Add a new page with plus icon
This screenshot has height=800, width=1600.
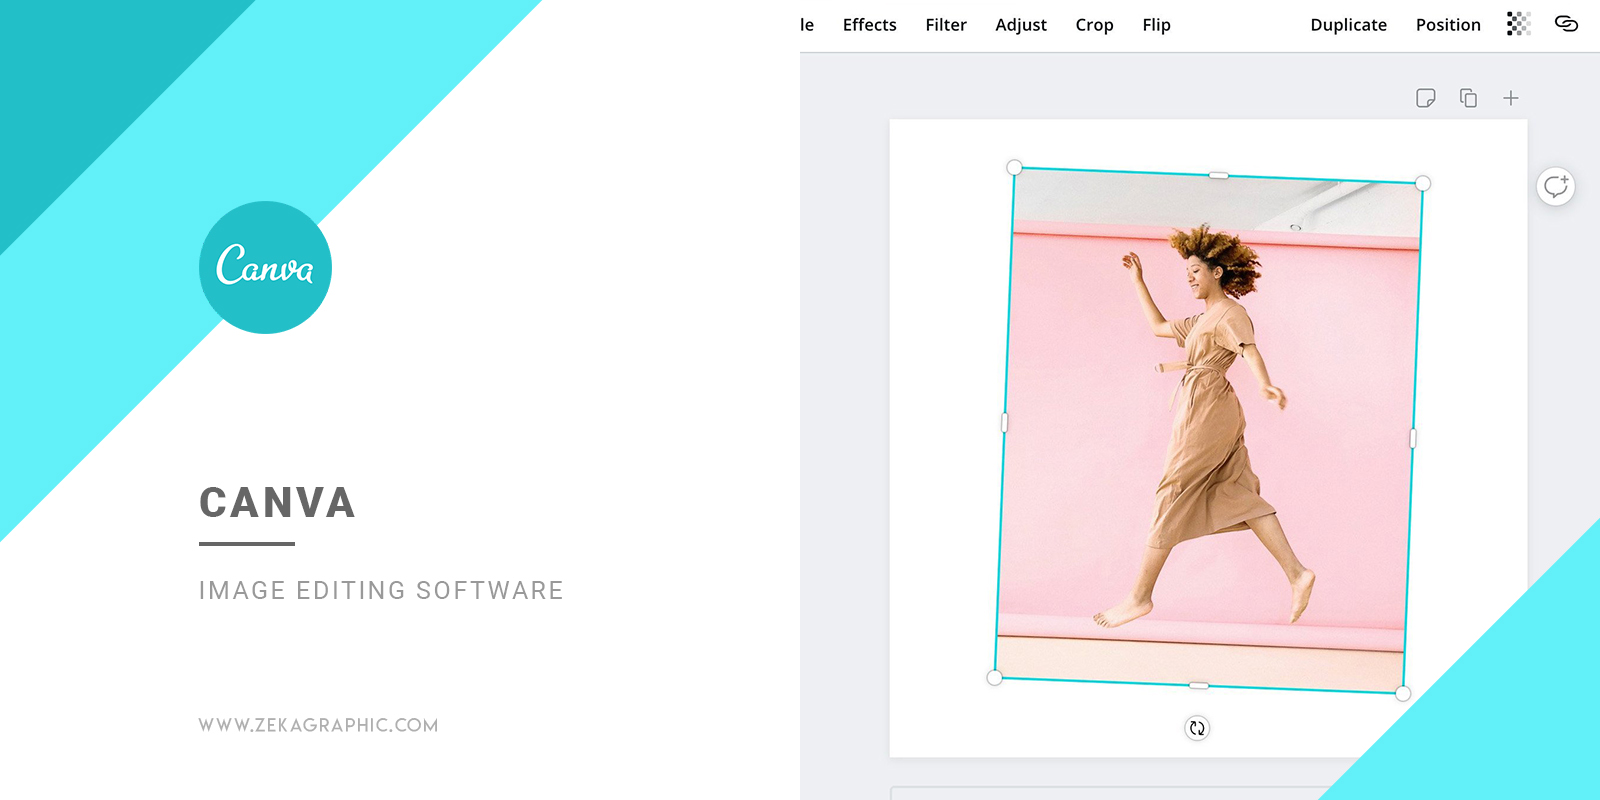click(x=1511, y=98)
